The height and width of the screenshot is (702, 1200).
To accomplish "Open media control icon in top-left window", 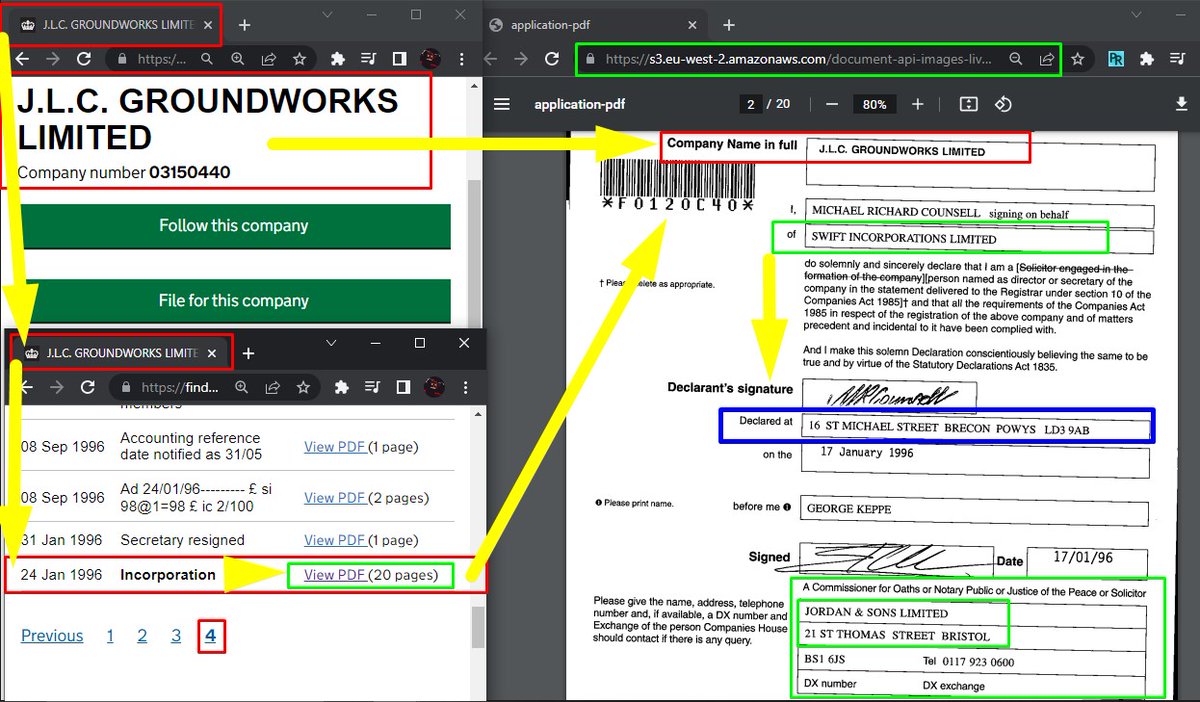I will tap(369, 59).
